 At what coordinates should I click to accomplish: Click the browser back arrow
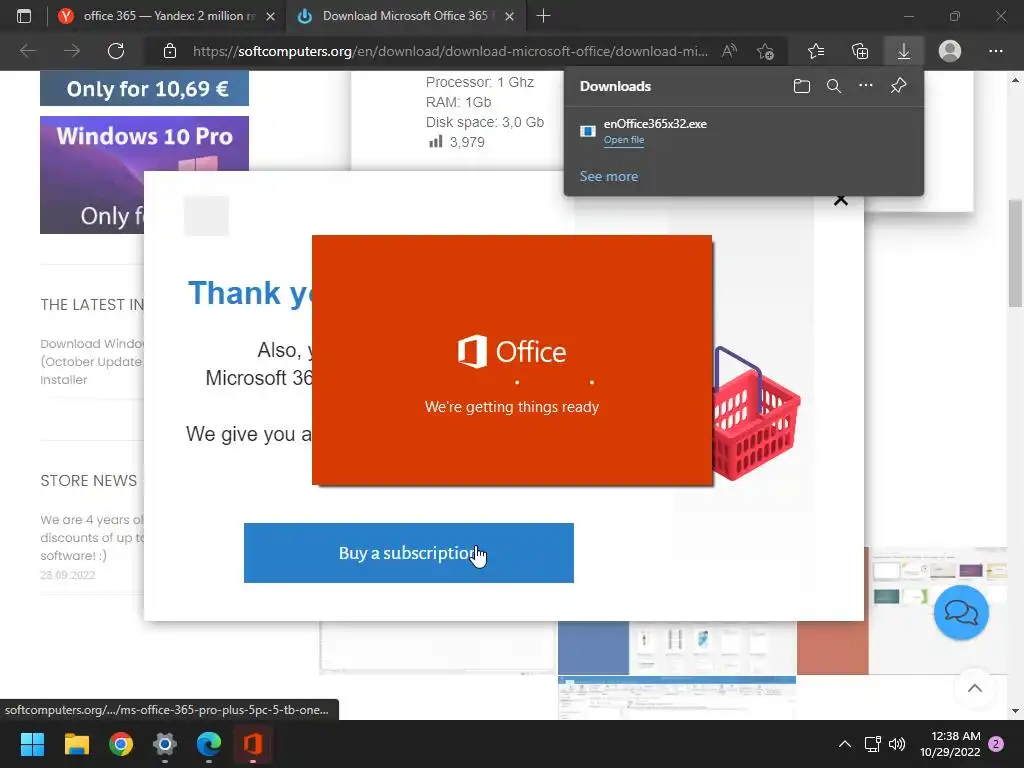click(27, 51)
